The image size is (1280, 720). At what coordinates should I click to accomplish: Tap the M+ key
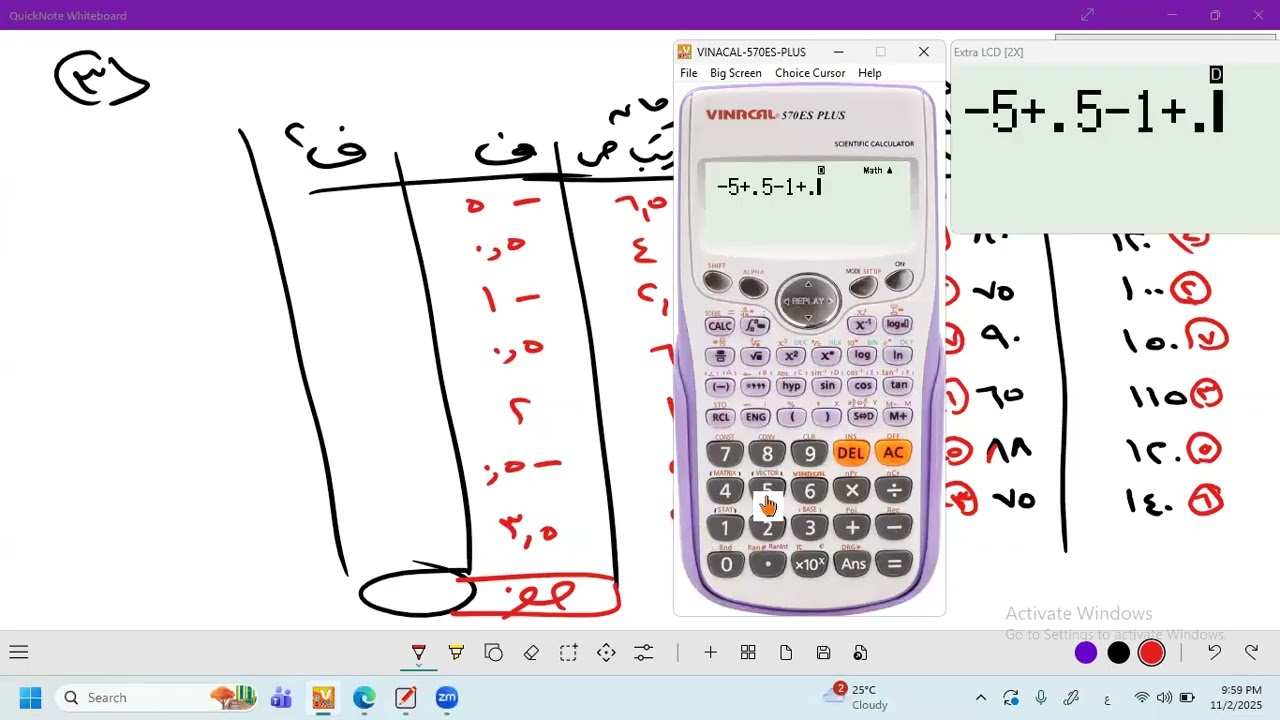pyautogui.click(x=898, y=416)
